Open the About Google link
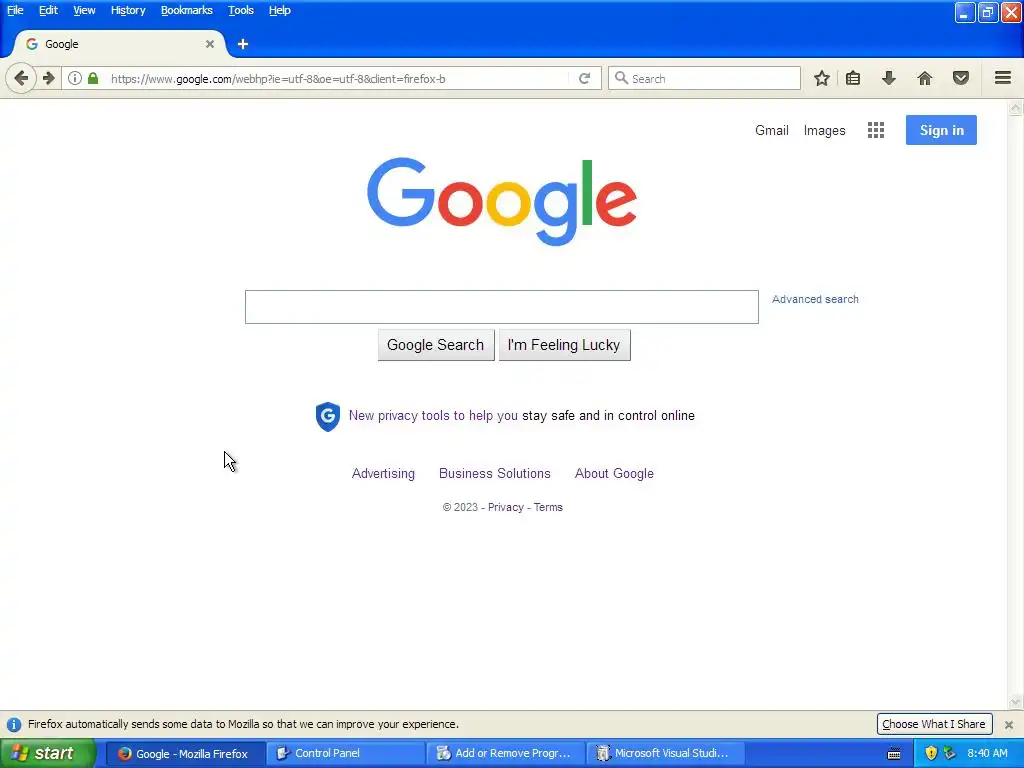This screenshot has width=1024, height=768. [614, 473]
